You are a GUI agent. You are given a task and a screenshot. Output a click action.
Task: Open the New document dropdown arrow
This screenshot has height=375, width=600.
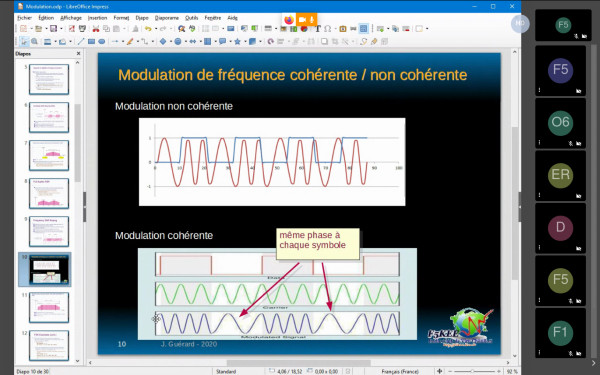click(31, 29)
